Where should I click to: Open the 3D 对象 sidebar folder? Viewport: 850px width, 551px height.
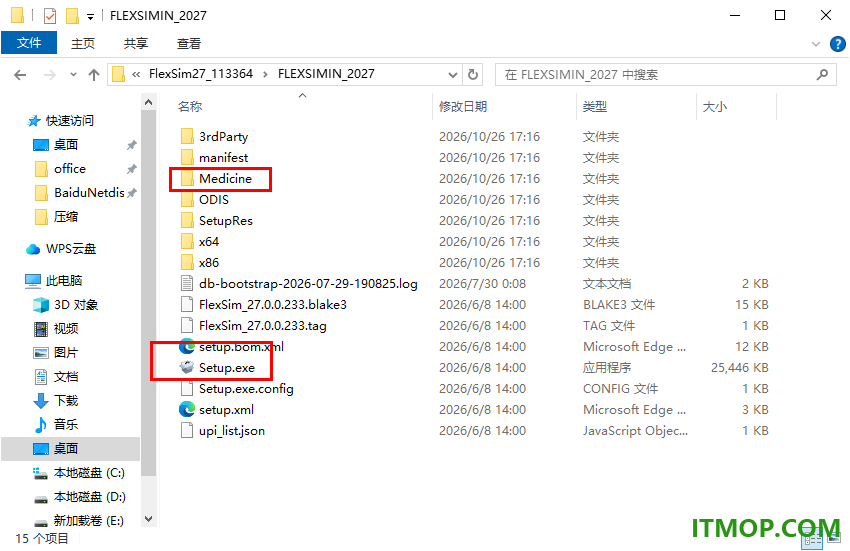pyautogui.click(x=75, y=305)
